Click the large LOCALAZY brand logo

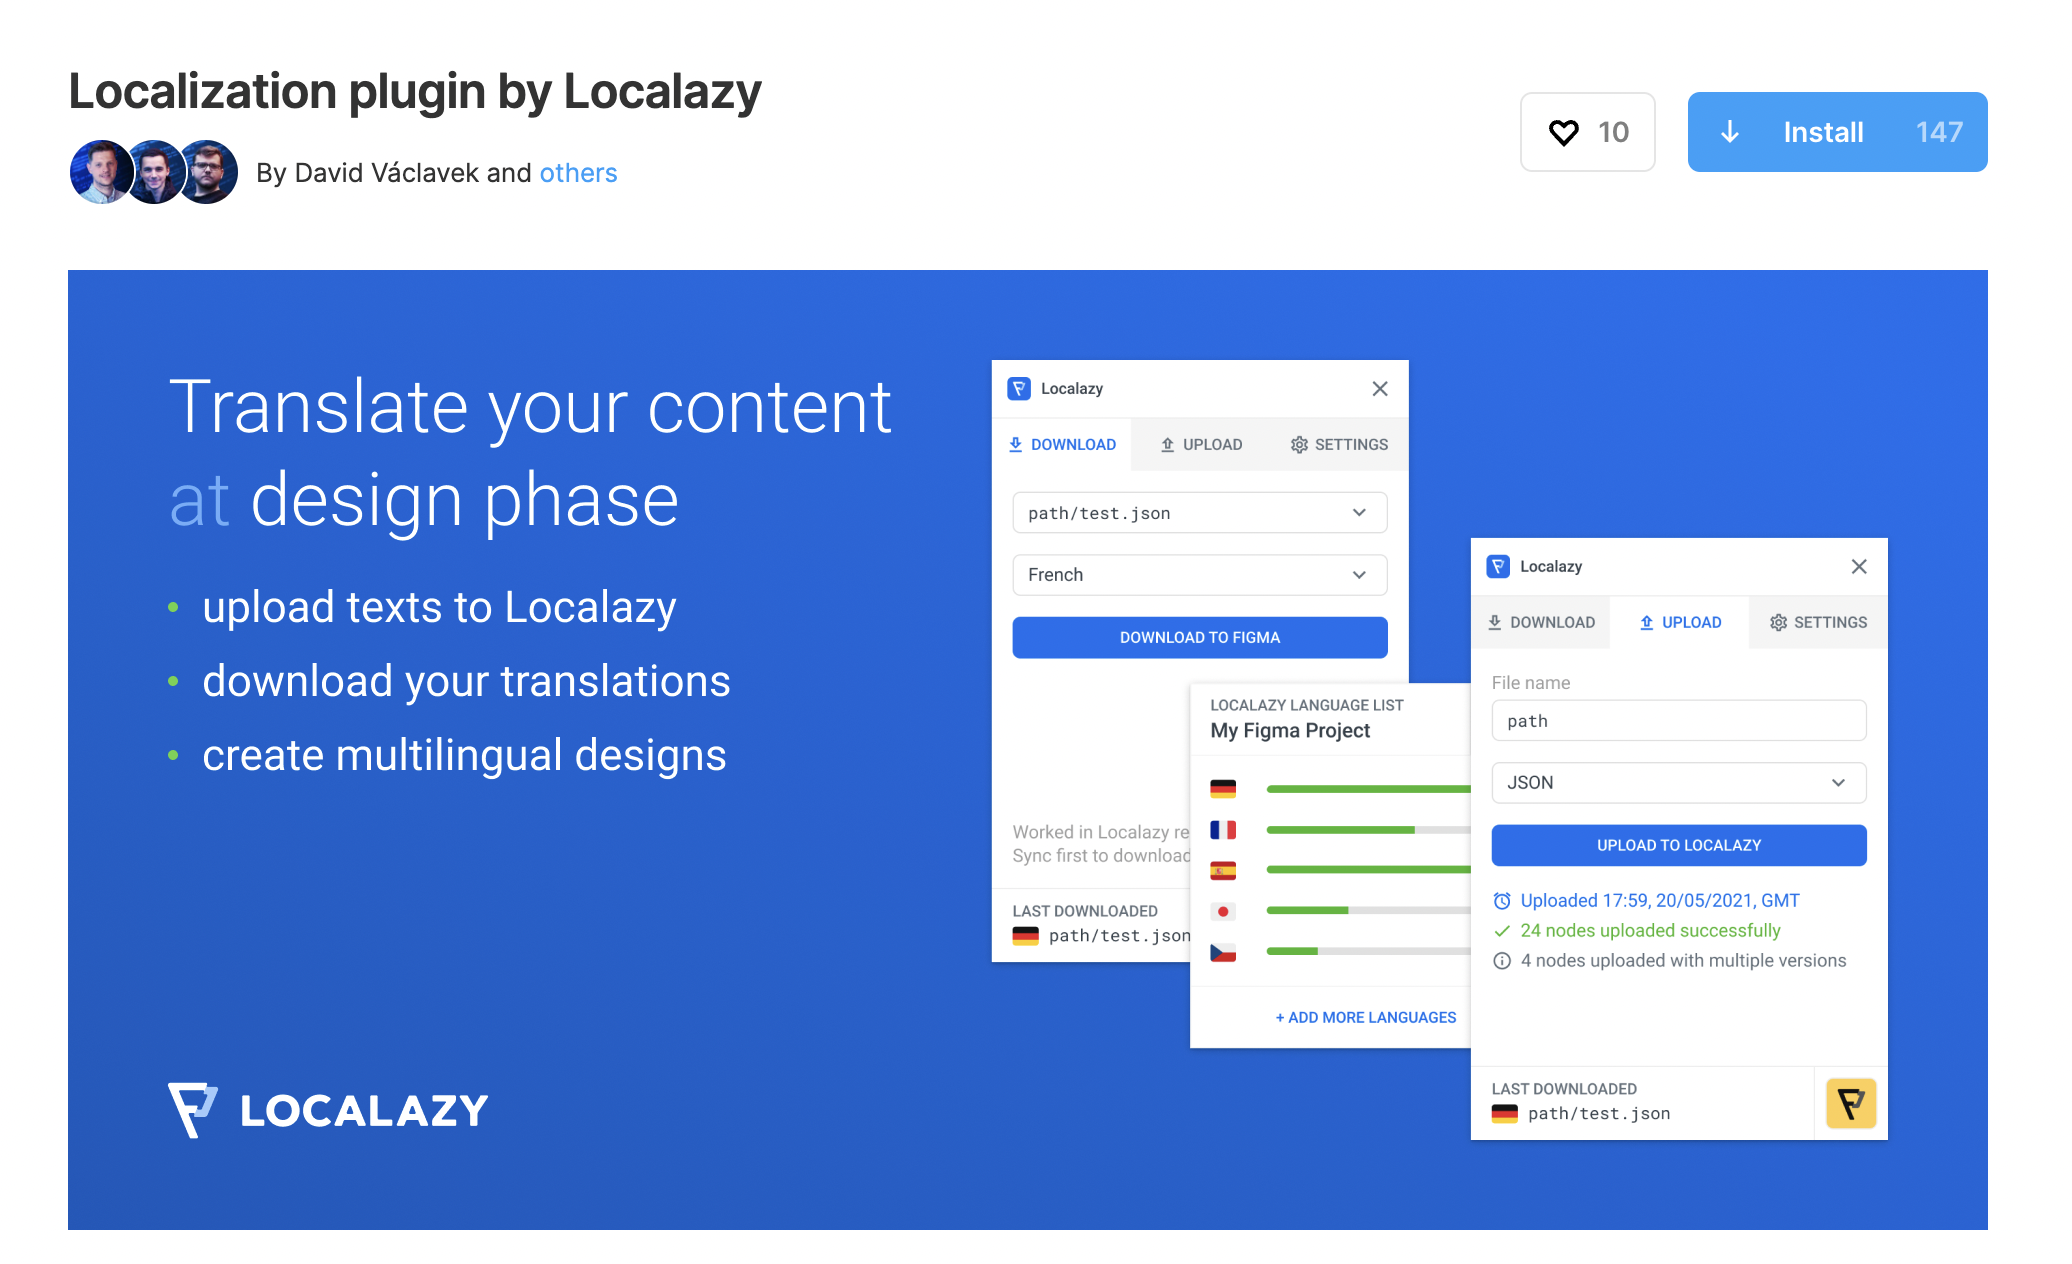coord(328,1110)
